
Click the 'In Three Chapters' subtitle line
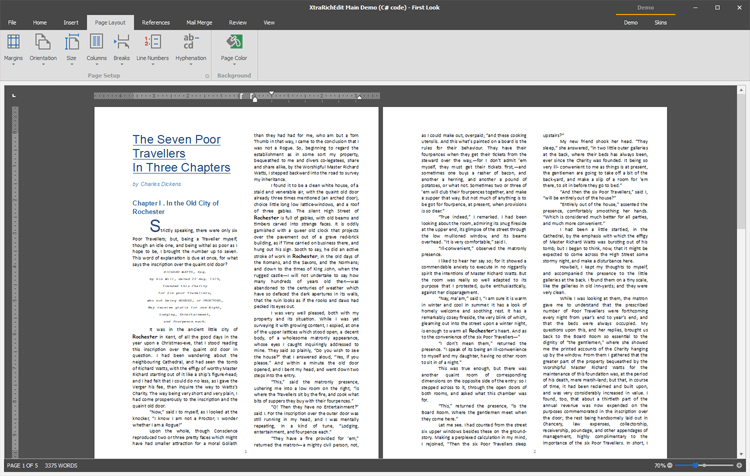181,167
